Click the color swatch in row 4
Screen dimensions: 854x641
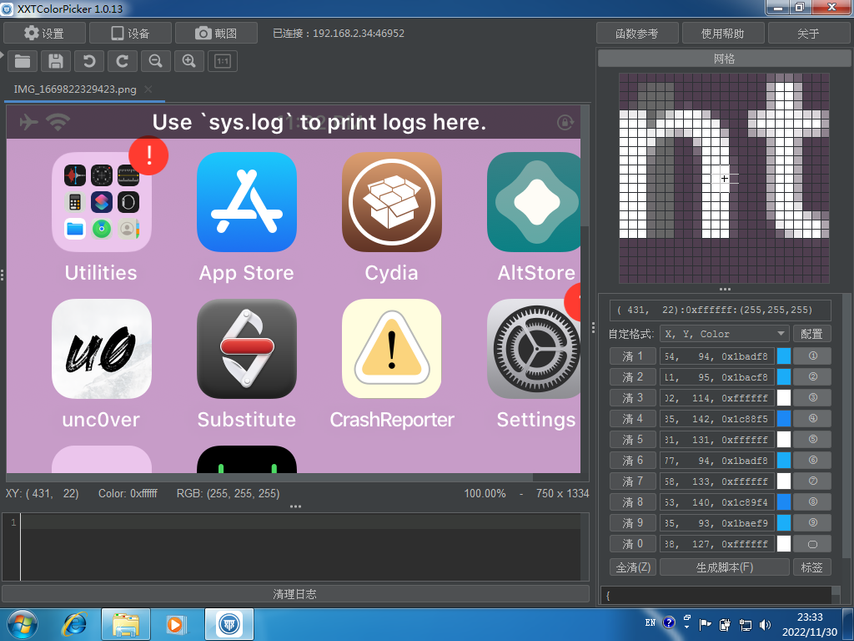(x=784, y=419)
